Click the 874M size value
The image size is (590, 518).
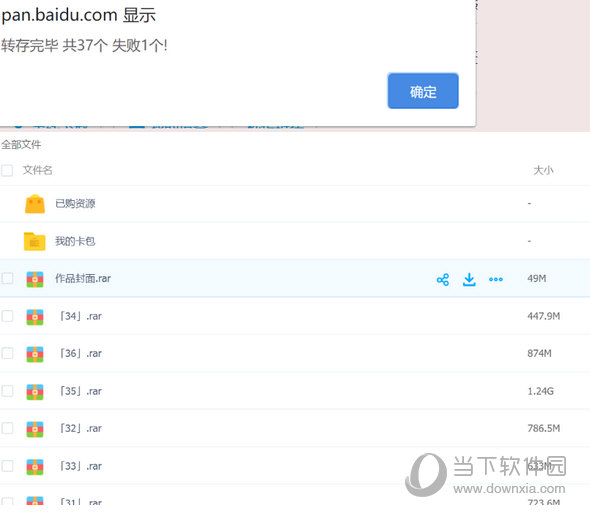pos(539,353)
